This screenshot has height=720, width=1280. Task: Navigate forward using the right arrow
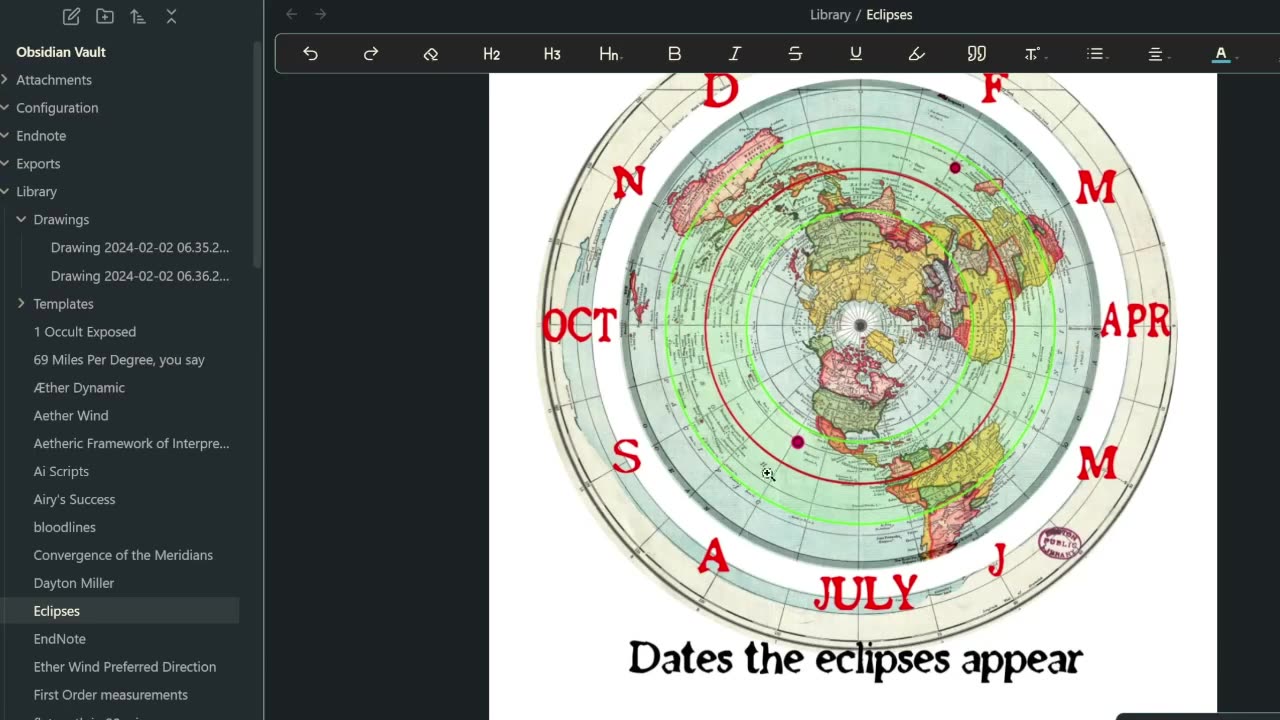coord(321,14)
